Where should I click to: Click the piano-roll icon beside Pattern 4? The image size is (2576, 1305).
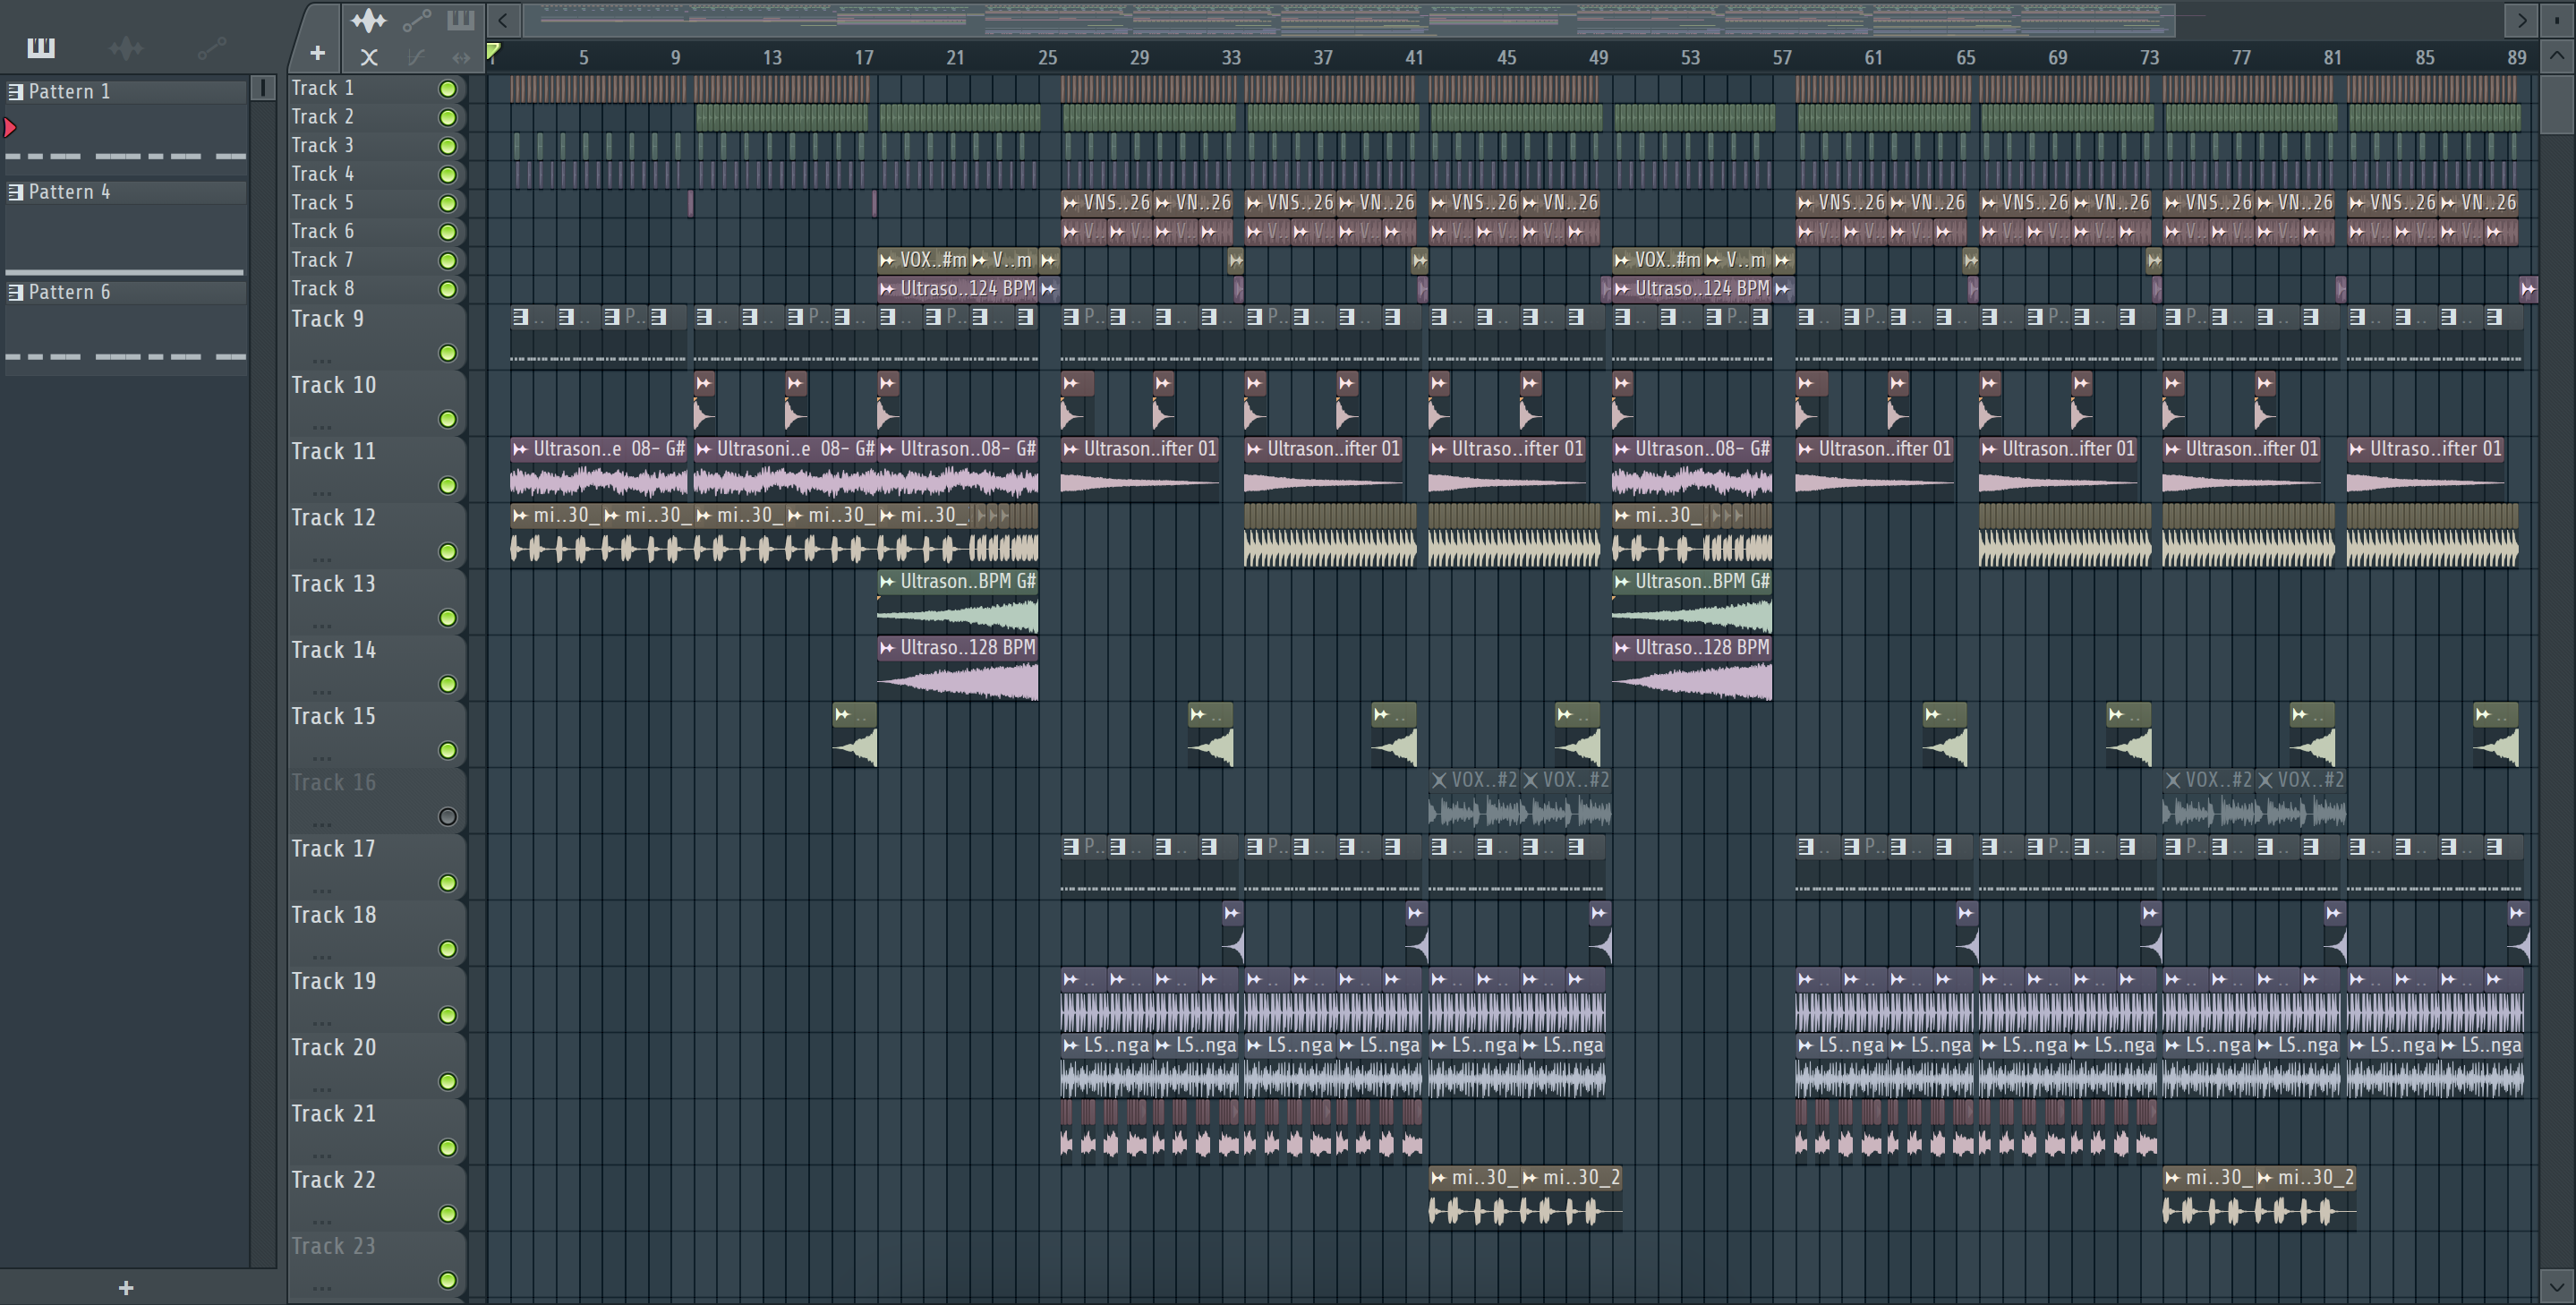click(16, 192)
